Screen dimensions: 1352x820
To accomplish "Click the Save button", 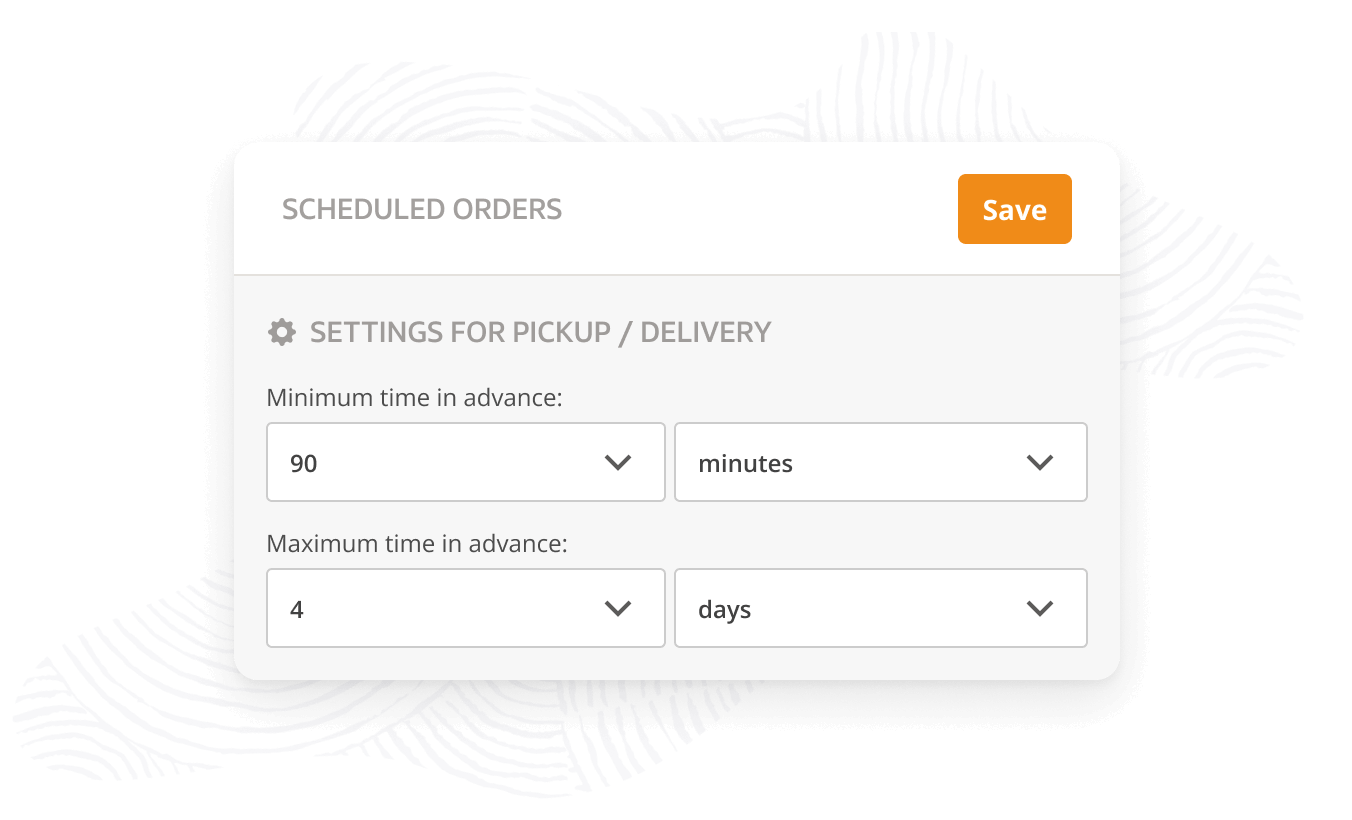I will click(1014, 209).
